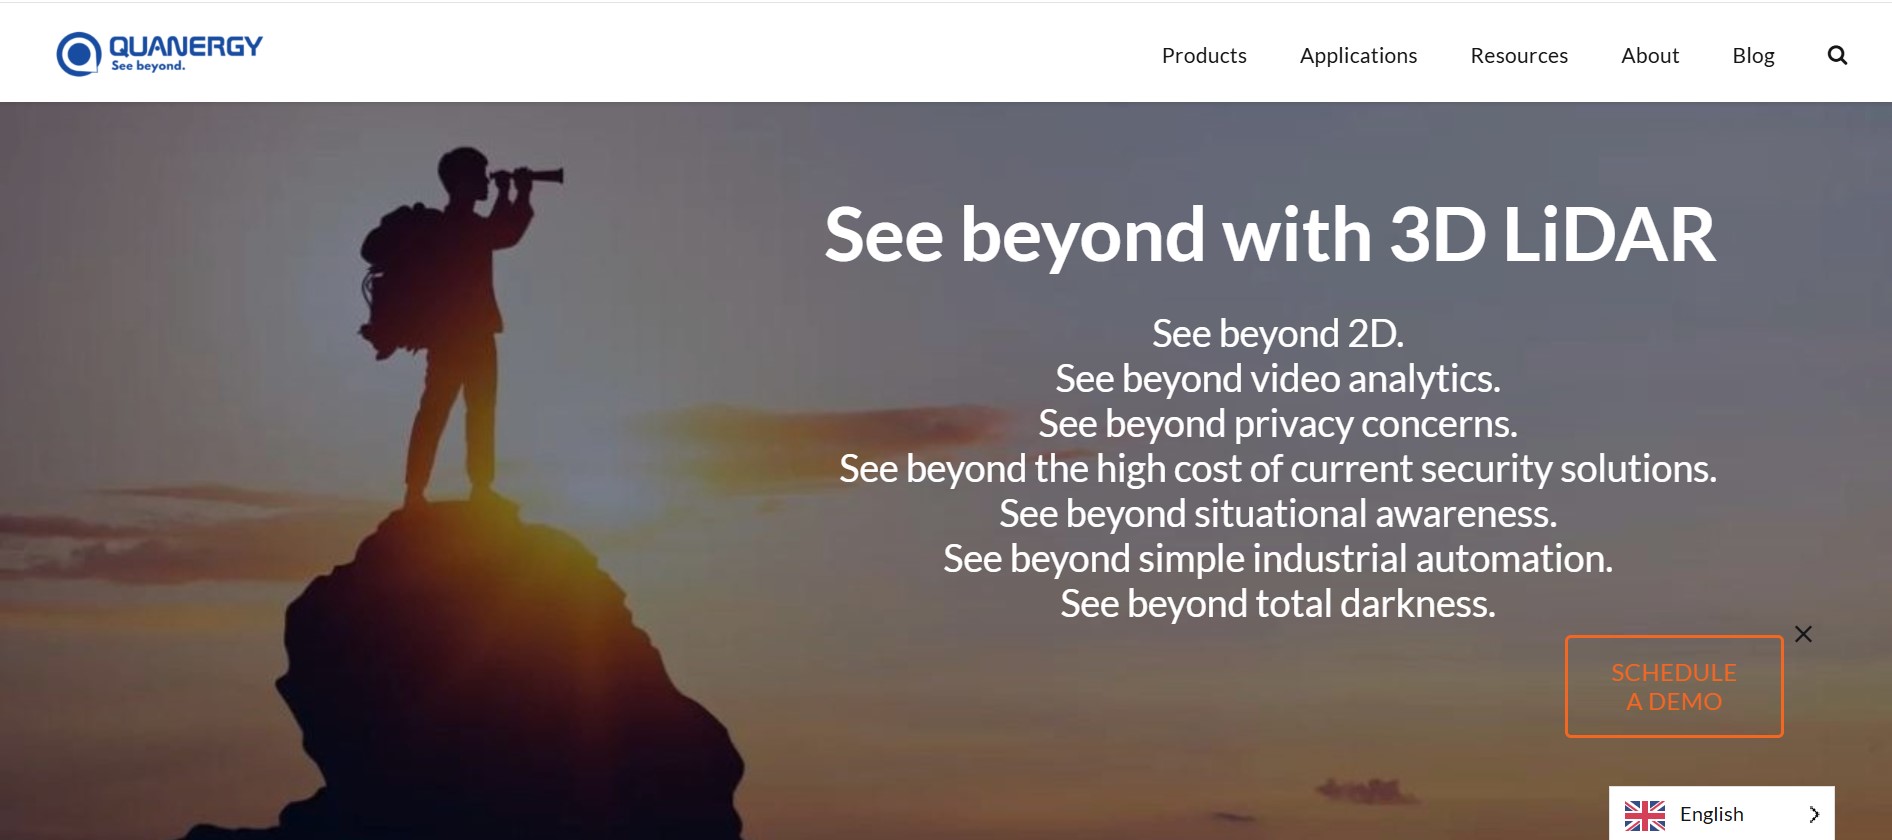The width and height of the screenshot is (1892, 840).
Task: Click the "See beyond with 3D LiDAR" headline
Action: click(x=1270, y=235)
